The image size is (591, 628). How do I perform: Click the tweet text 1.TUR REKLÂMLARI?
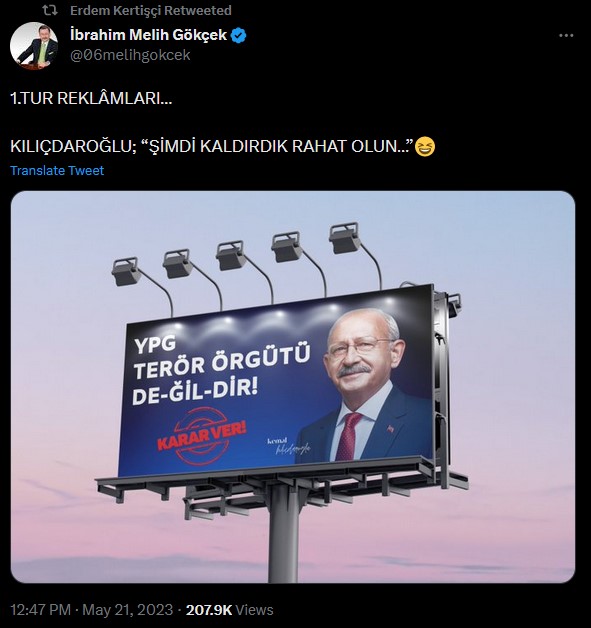tap(91, 98)
